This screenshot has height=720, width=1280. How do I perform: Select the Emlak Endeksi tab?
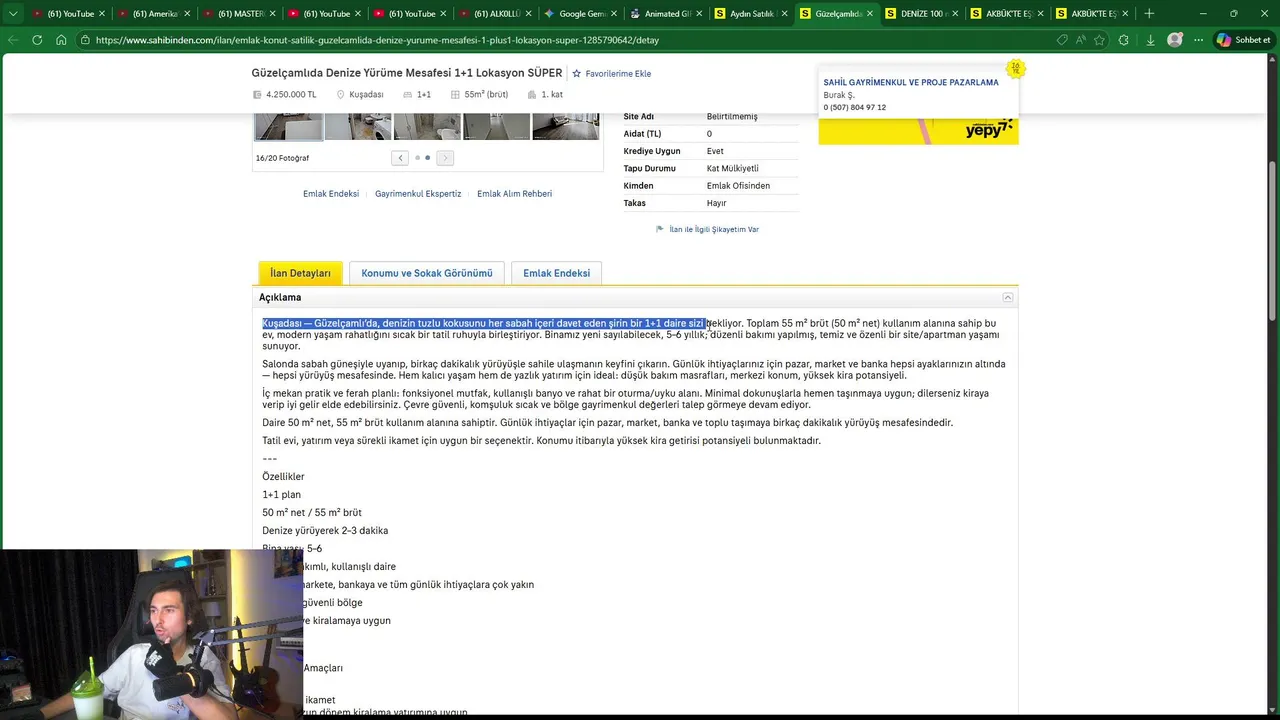pyautogui.click(x=556, y=273)
